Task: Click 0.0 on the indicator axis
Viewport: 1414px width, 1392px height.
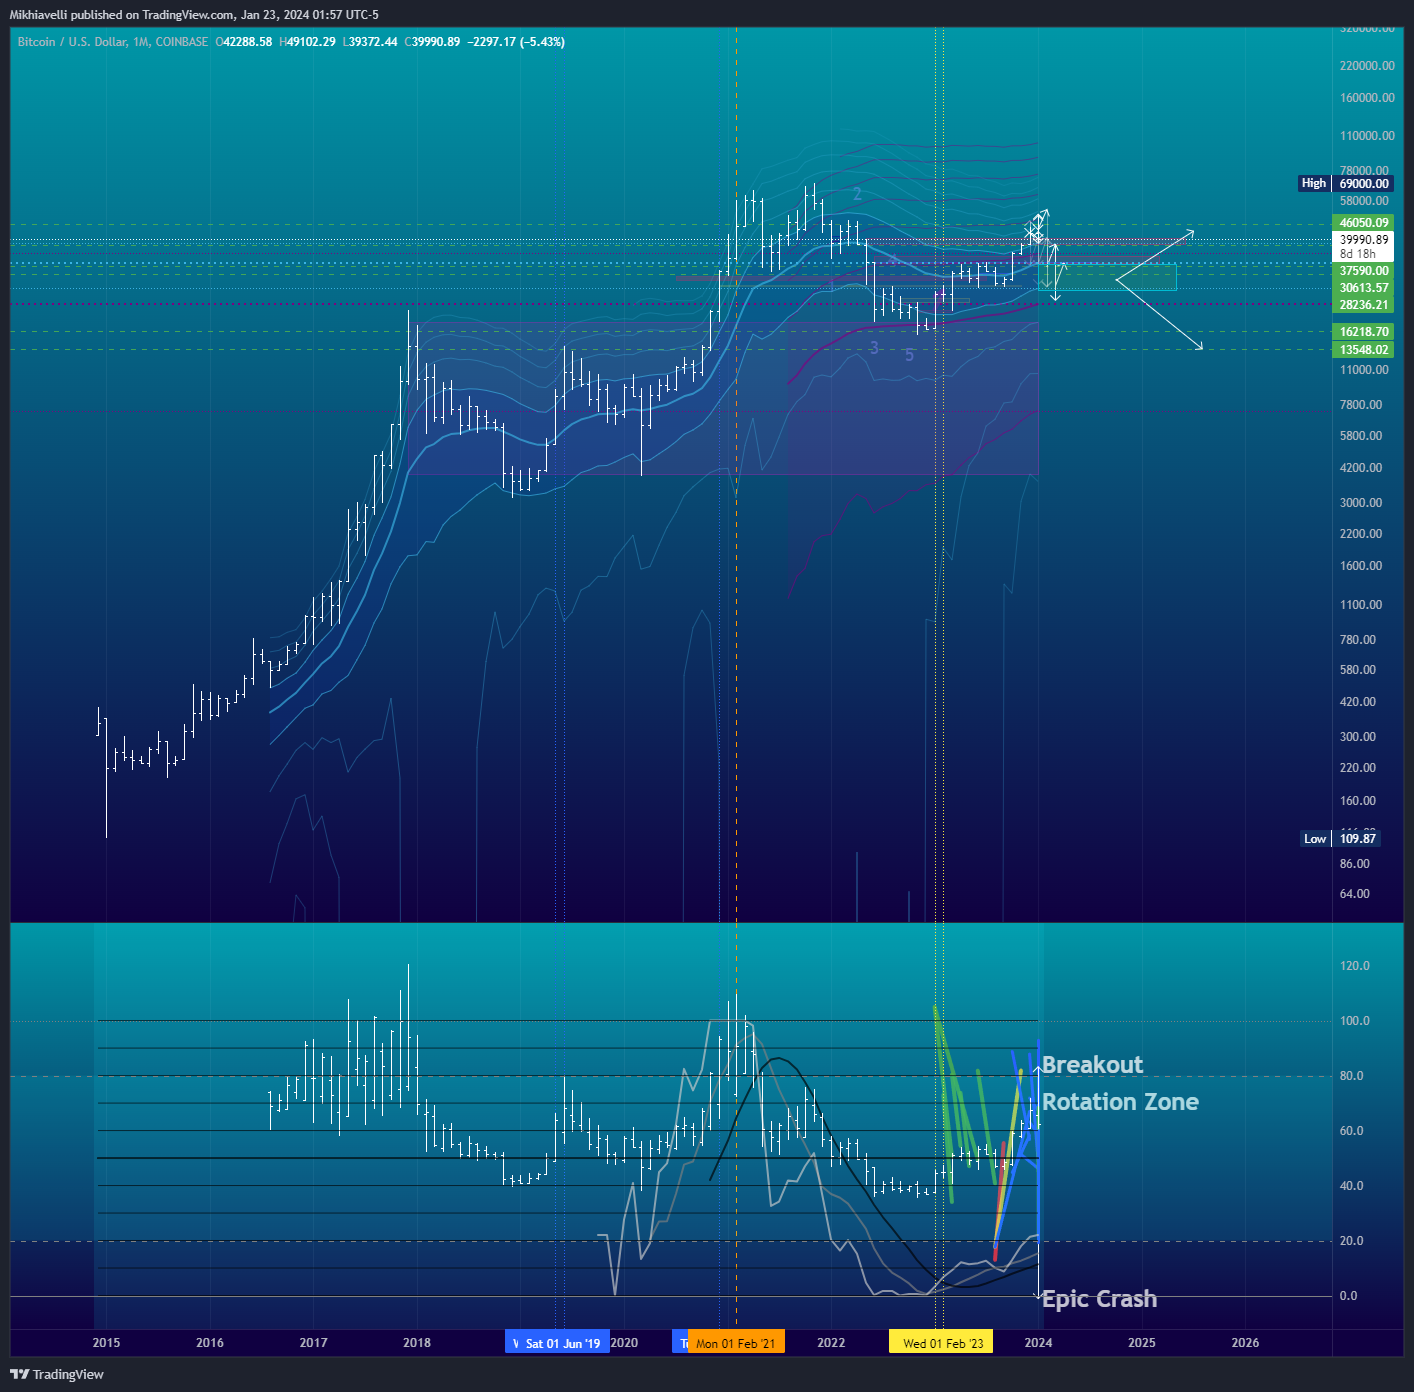Action: (1349, 1296)
